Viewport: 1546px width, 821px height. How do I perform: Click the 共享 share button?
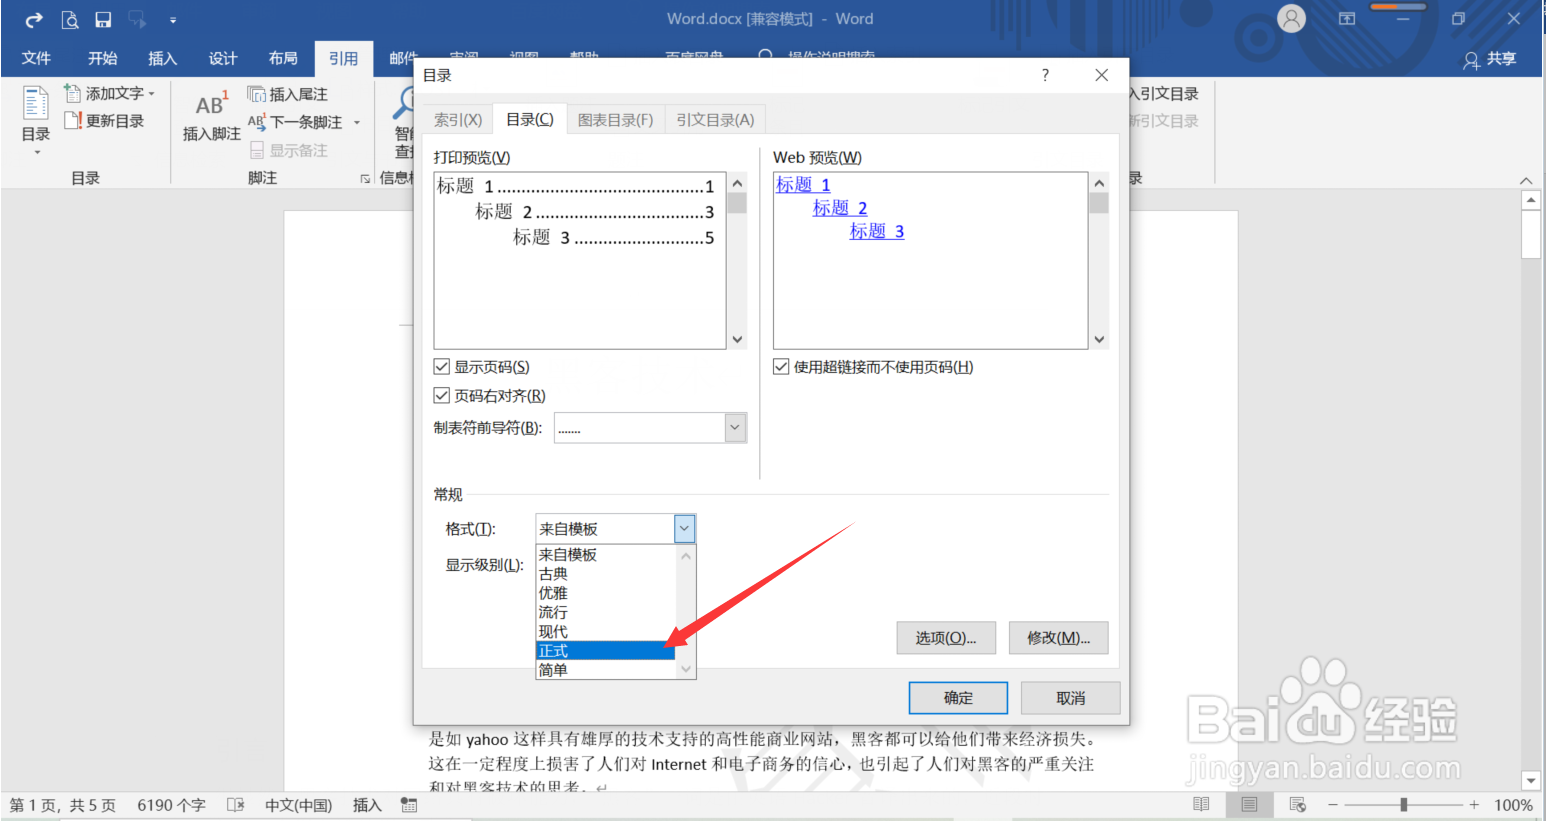pos(1490,59)
